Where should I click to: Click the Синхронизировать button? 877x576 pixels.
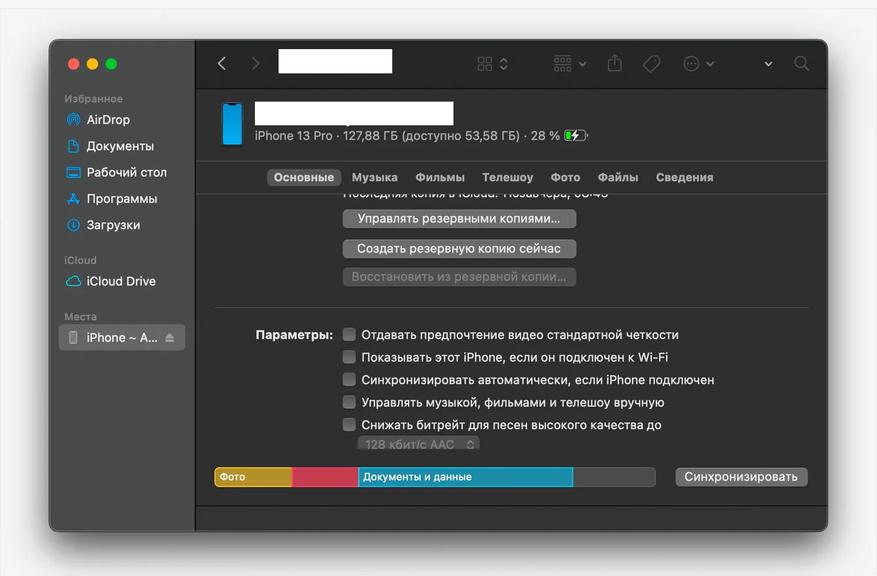coord(741,477)
